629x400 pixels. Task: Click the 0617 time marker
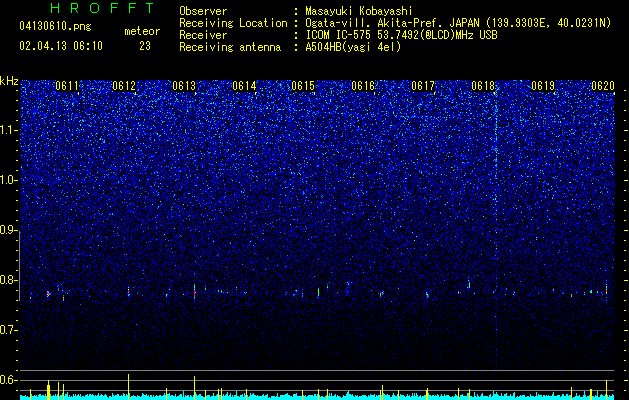coord(423,86)
